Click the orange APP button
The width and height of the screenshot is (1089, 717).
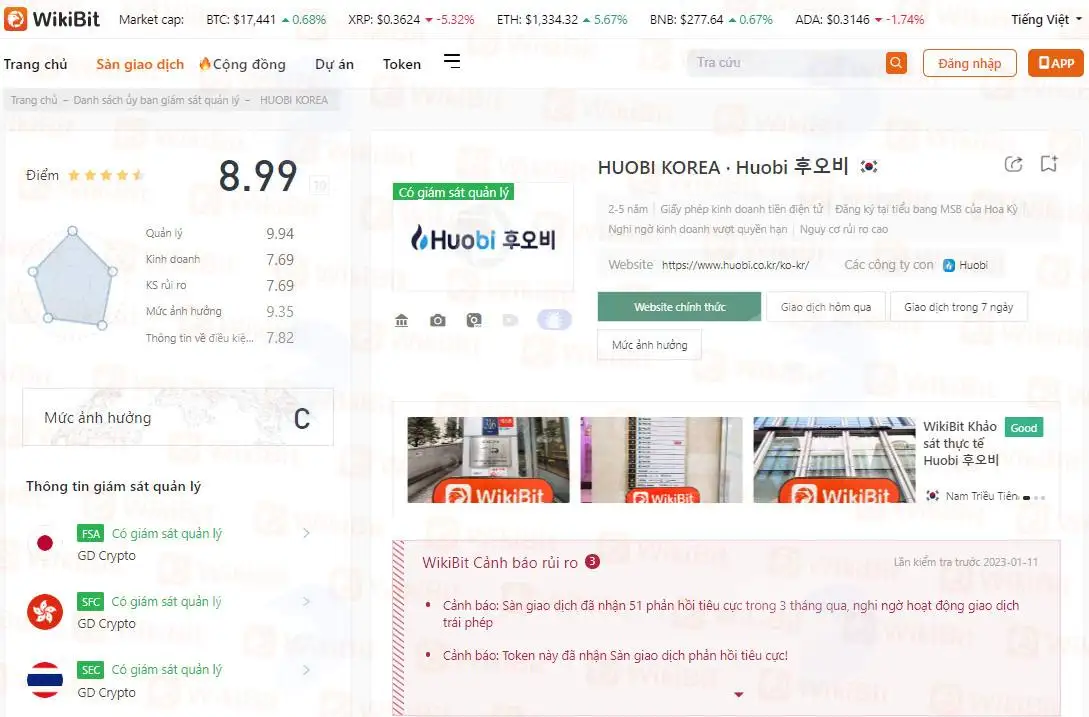coord(1056,63)
